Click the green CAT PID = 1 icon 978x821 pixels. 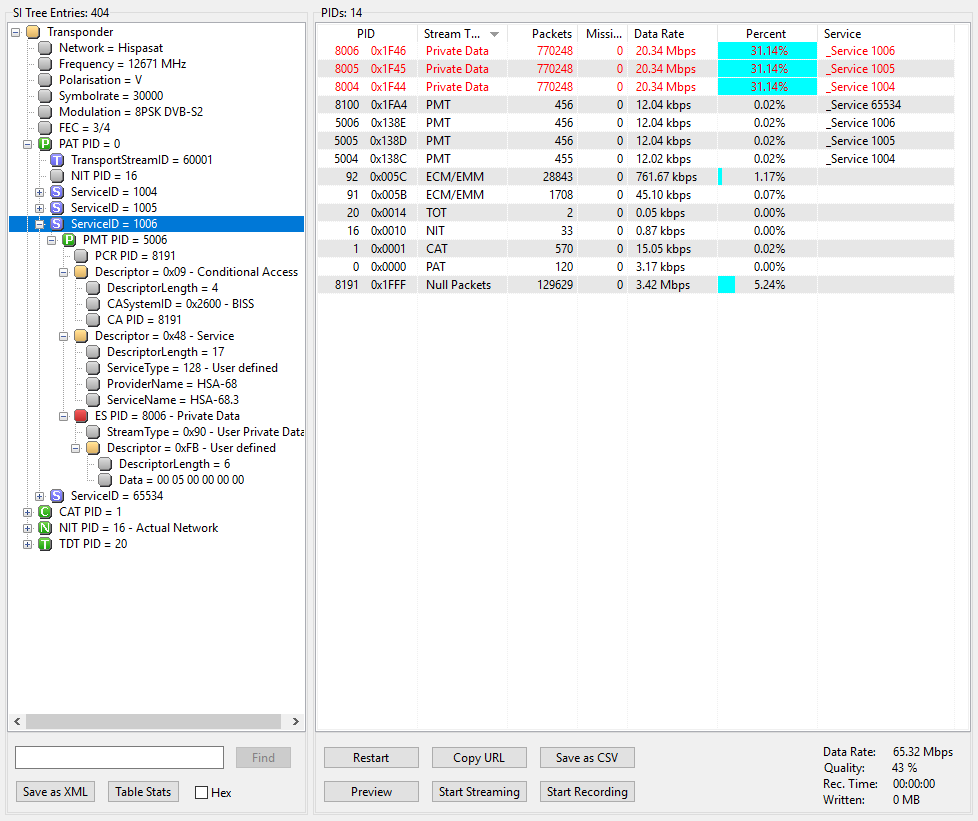click(45, 512)
